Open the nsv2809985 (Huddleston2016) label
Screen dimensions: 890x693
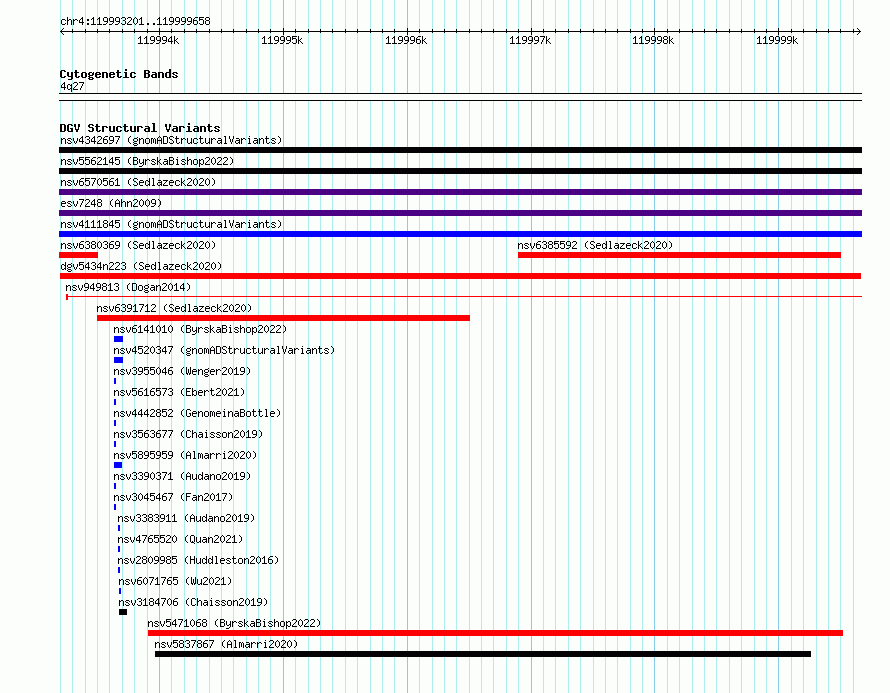(198, 560)
